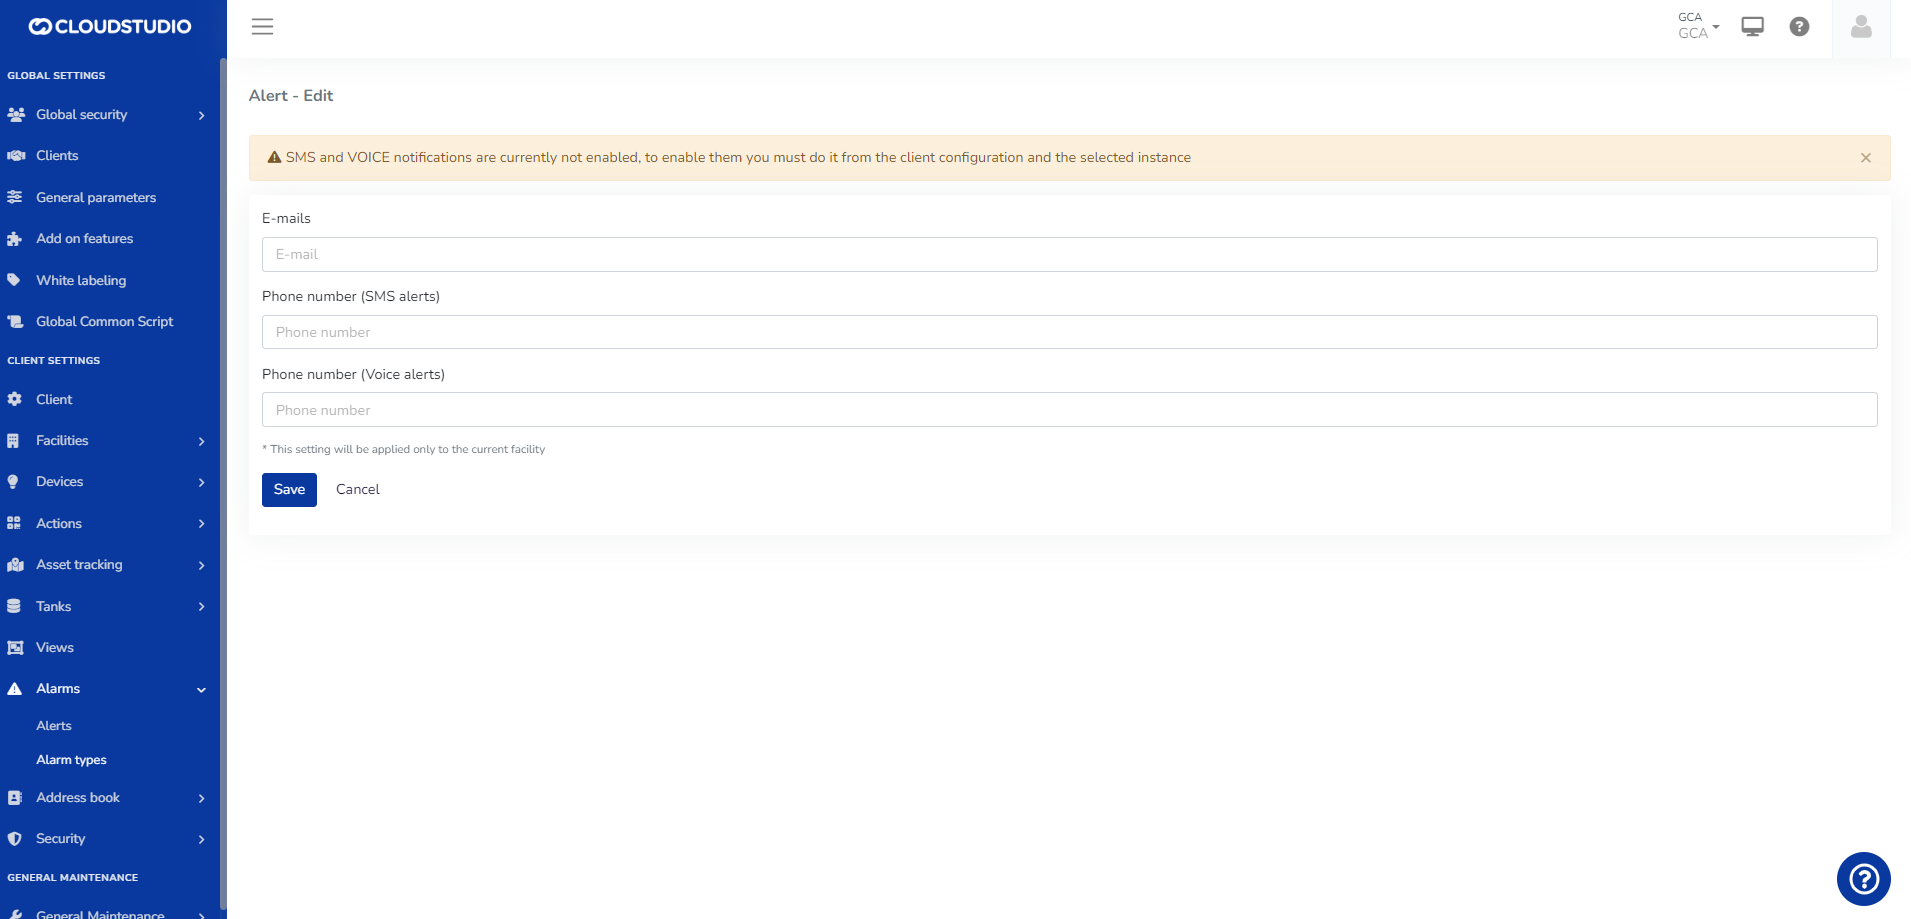Click the Voice alerts phone number field
The image size is (1911, 919).
click(x=1069, y=410)
